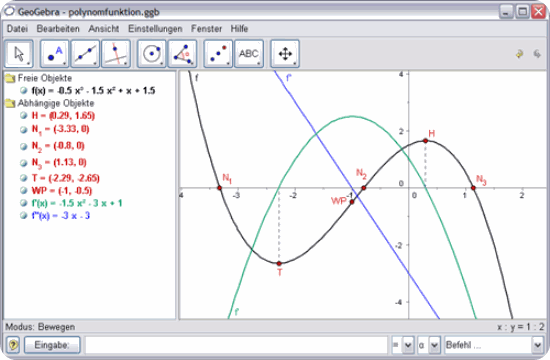Open the Befehl command dropdown
The image size is (550, 360).
538,345
